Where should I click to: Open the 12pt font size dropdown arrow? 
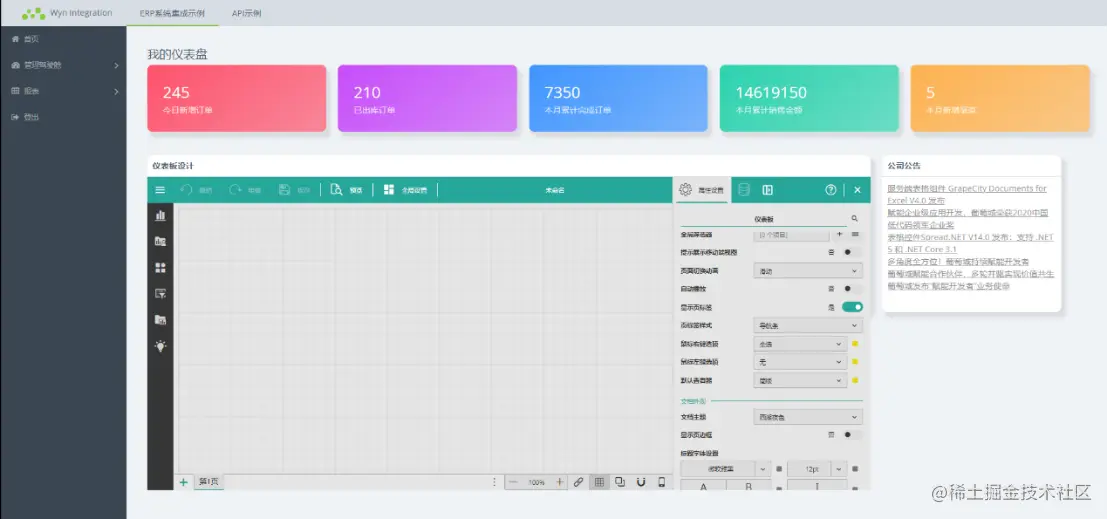(839, 469)
